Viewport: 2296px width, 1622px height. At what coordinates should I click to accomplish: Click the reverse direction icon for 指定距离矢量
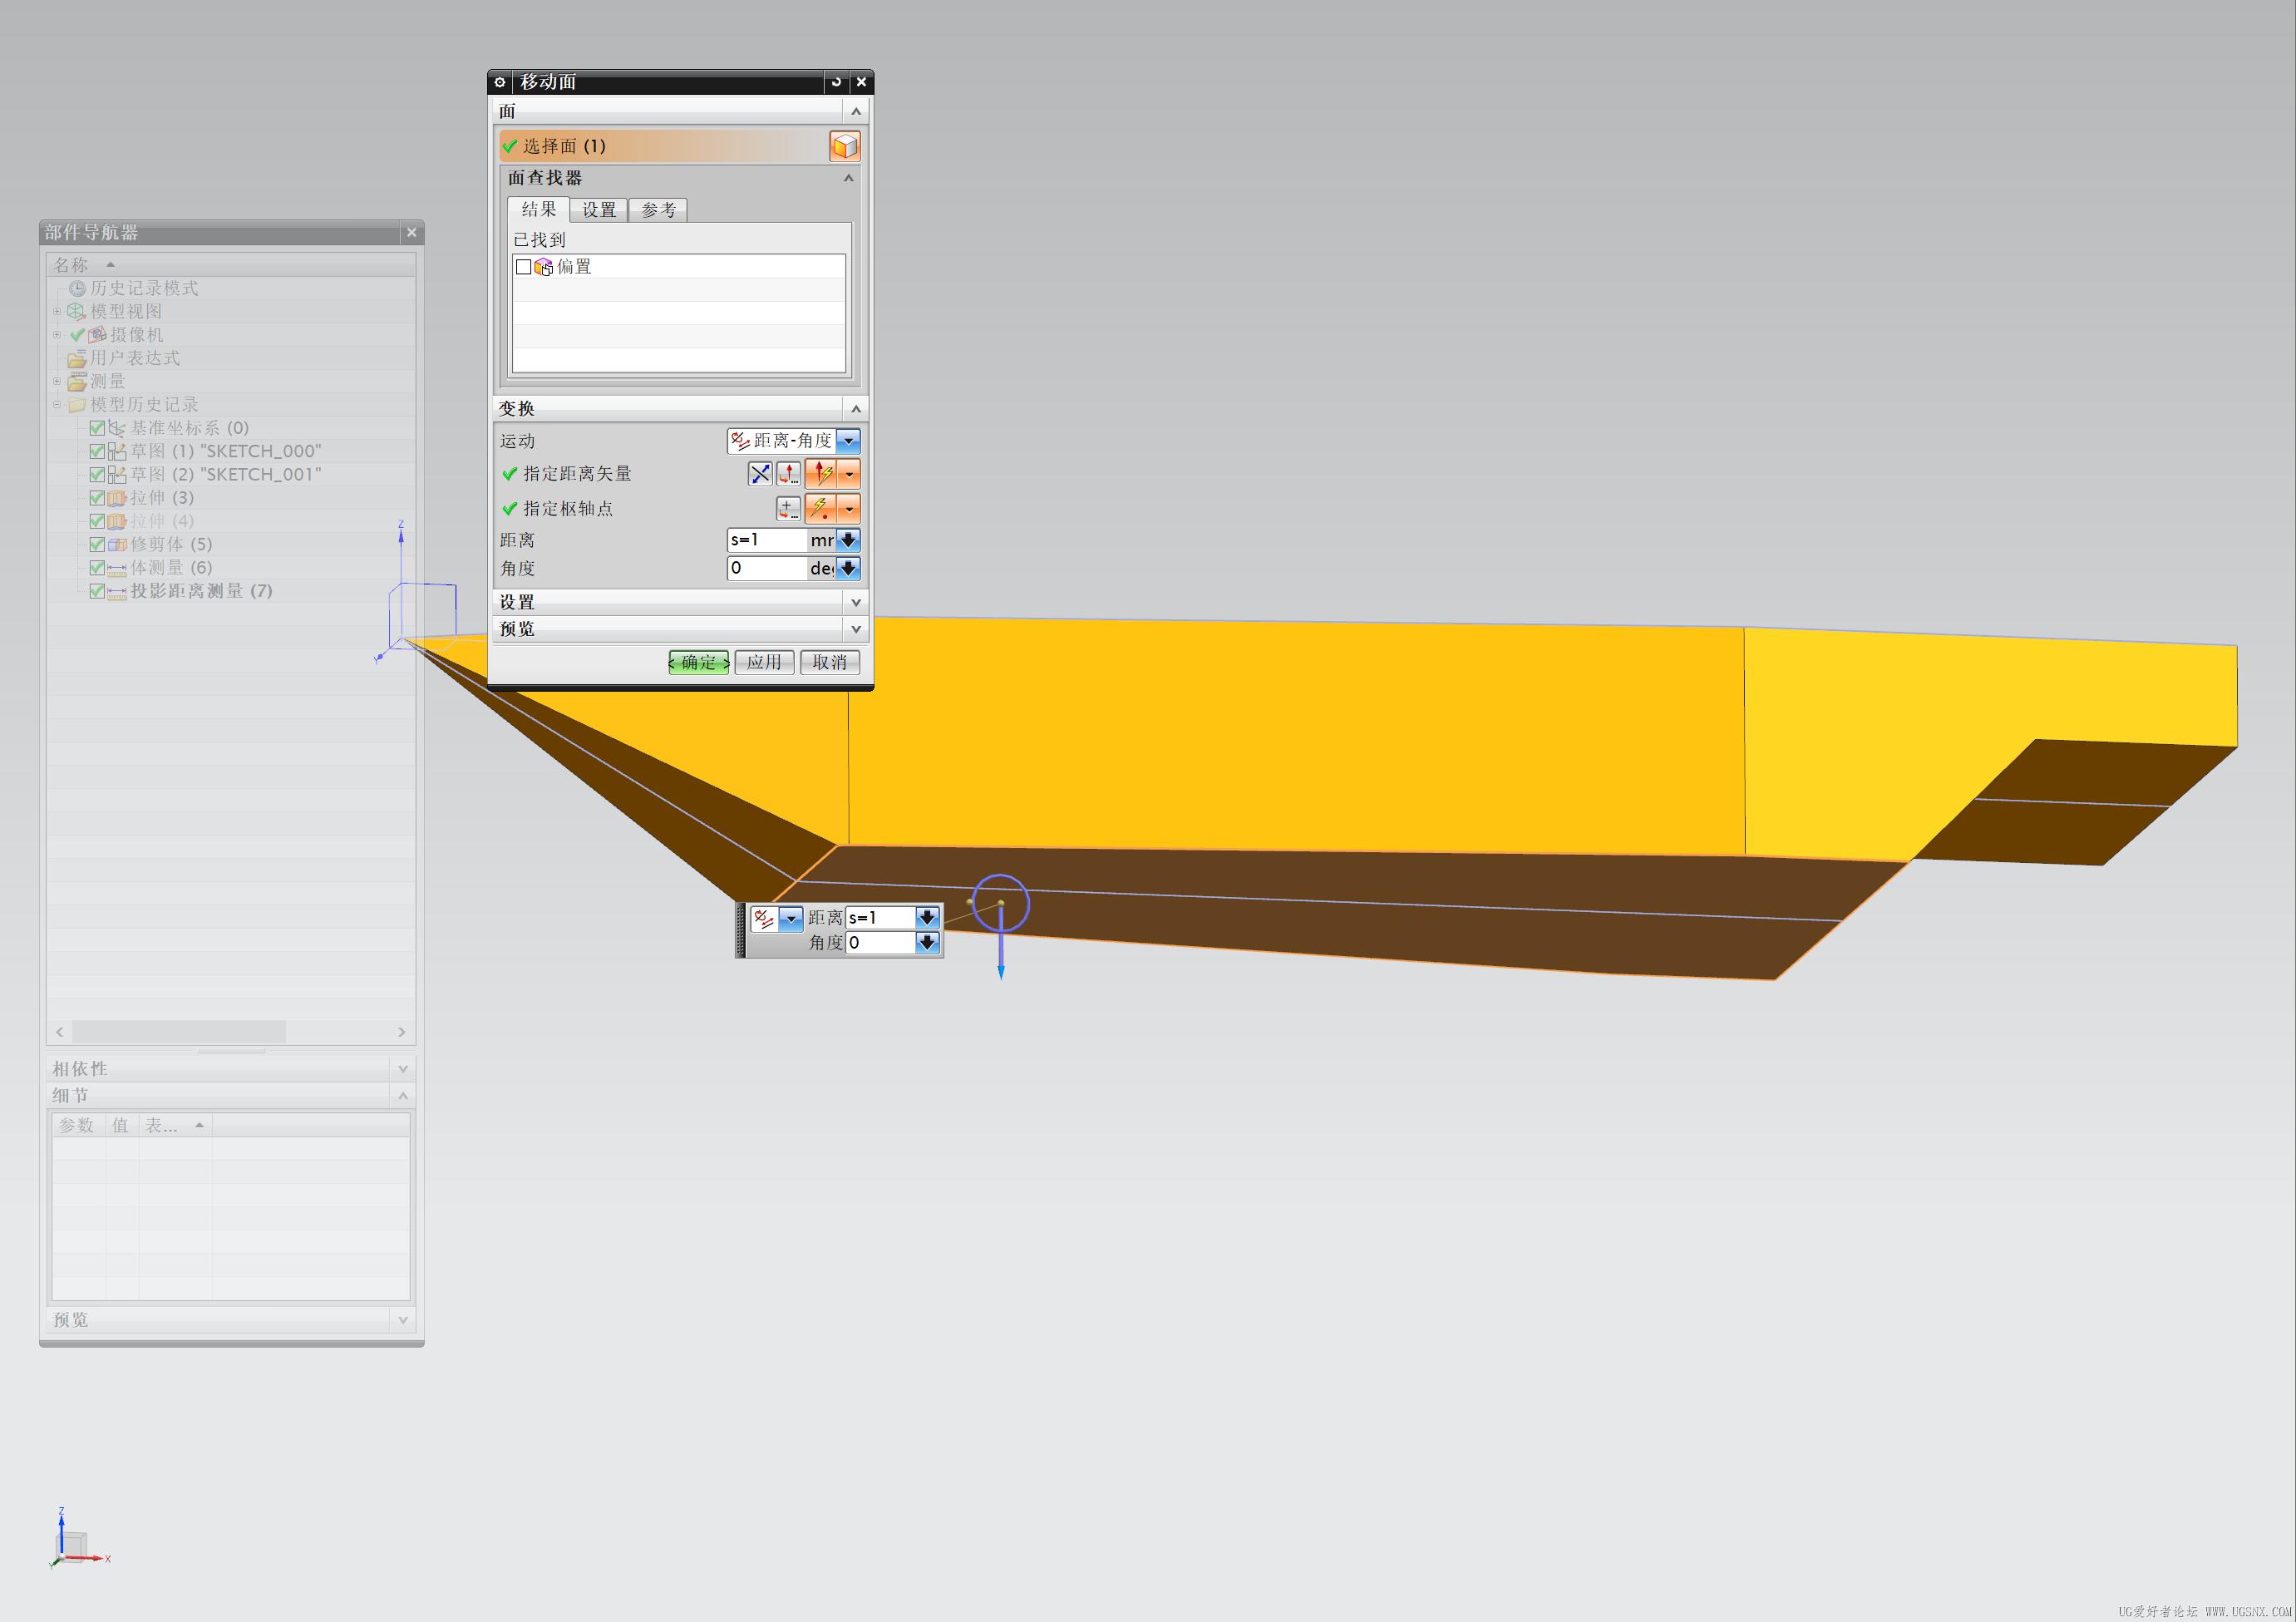tap(760, 474)
